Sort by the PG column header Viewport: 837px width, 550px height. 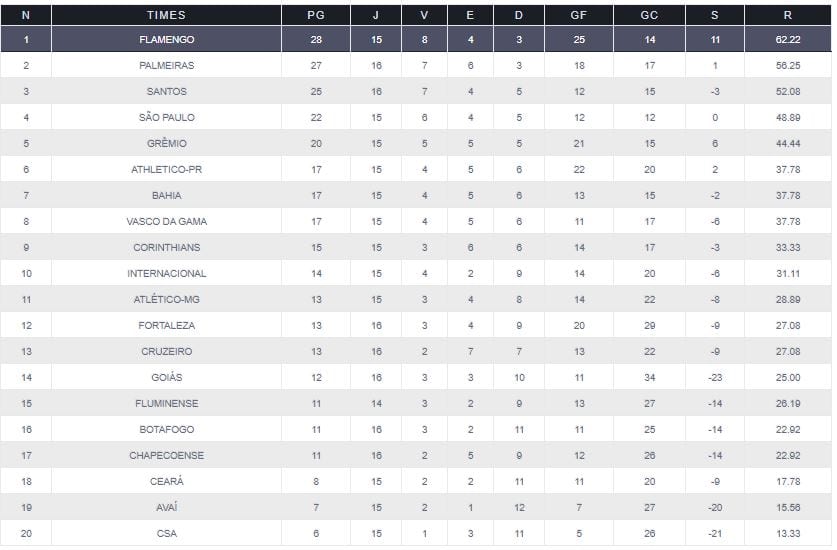tap(316, 15)
